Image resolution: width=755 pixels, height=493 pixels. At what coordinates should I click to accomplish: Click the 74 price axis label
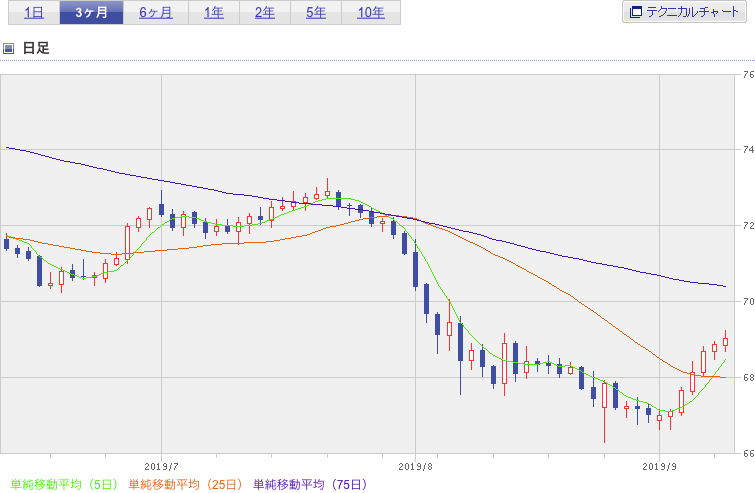[748, 150]
